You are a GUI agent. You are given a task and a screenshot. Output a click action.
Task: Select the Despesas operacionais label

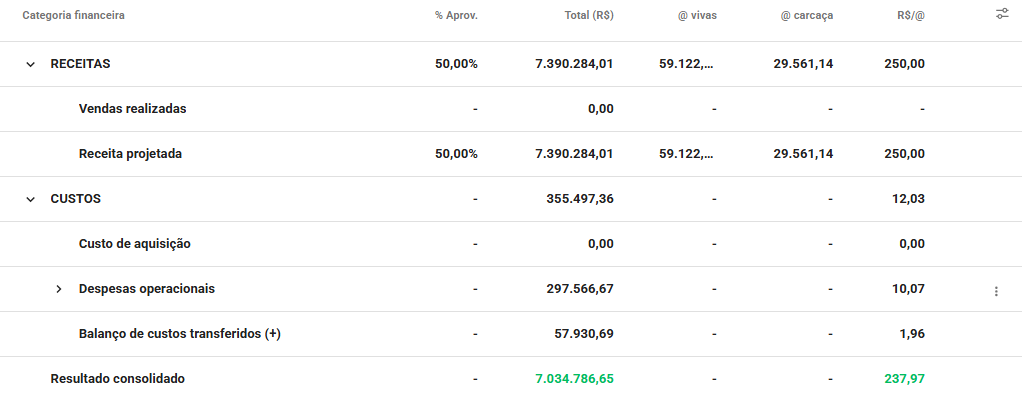[147, 289]
